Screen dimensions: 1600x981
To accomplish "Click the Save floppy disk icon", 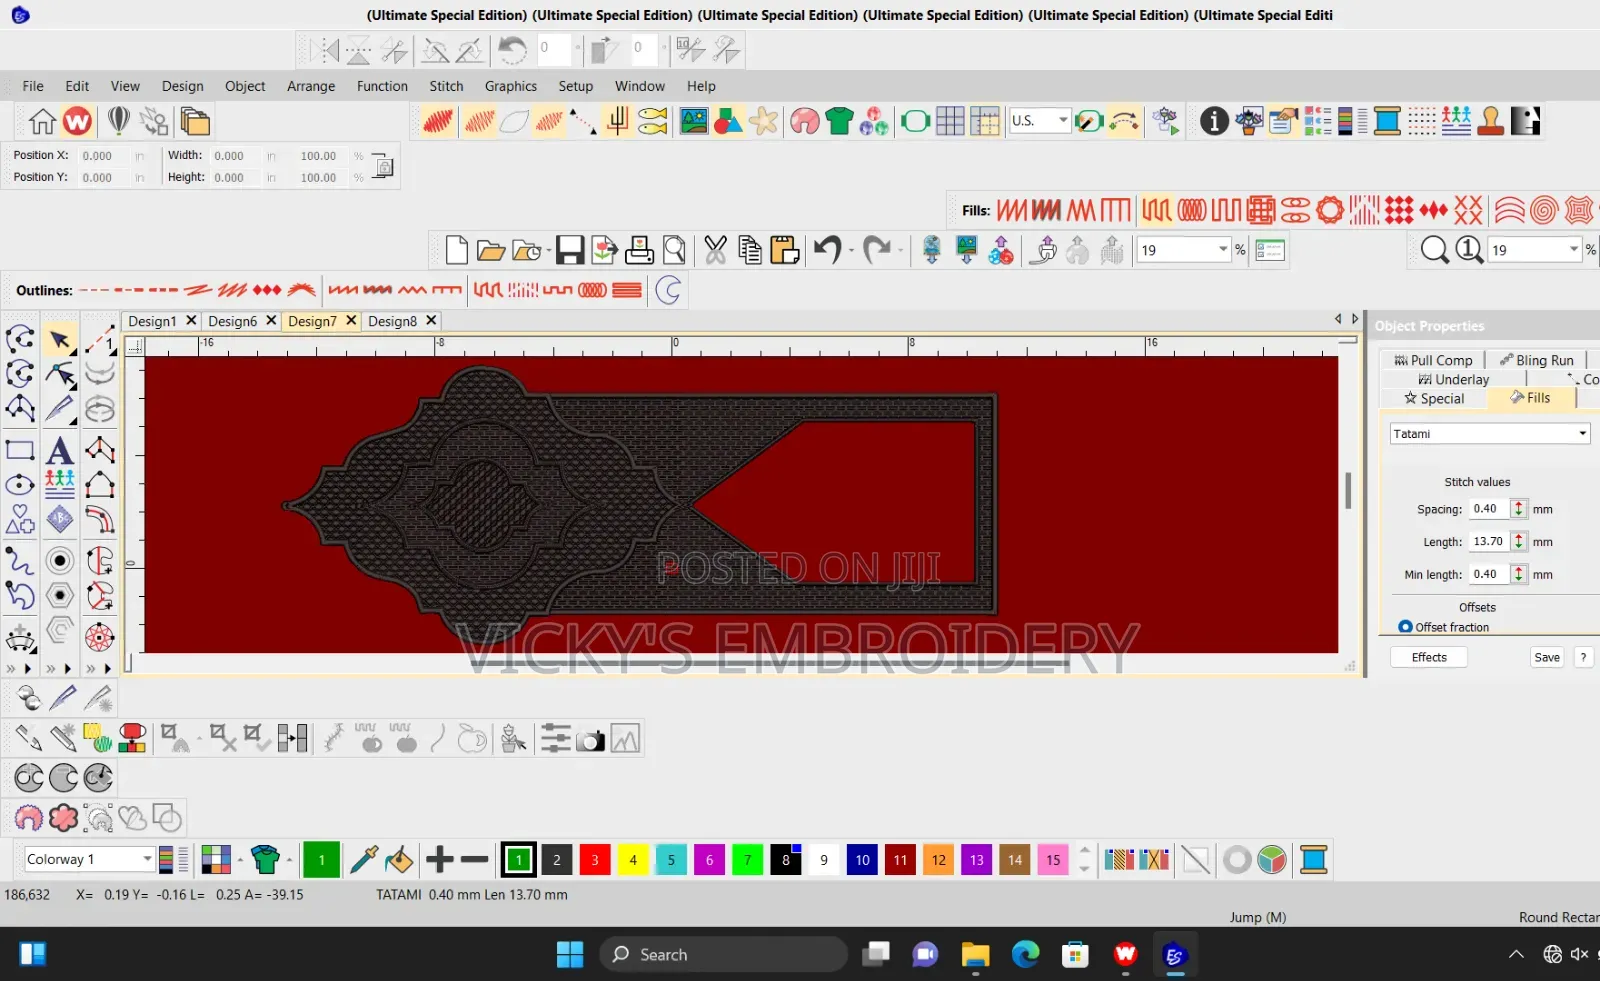I will [570, 250].
